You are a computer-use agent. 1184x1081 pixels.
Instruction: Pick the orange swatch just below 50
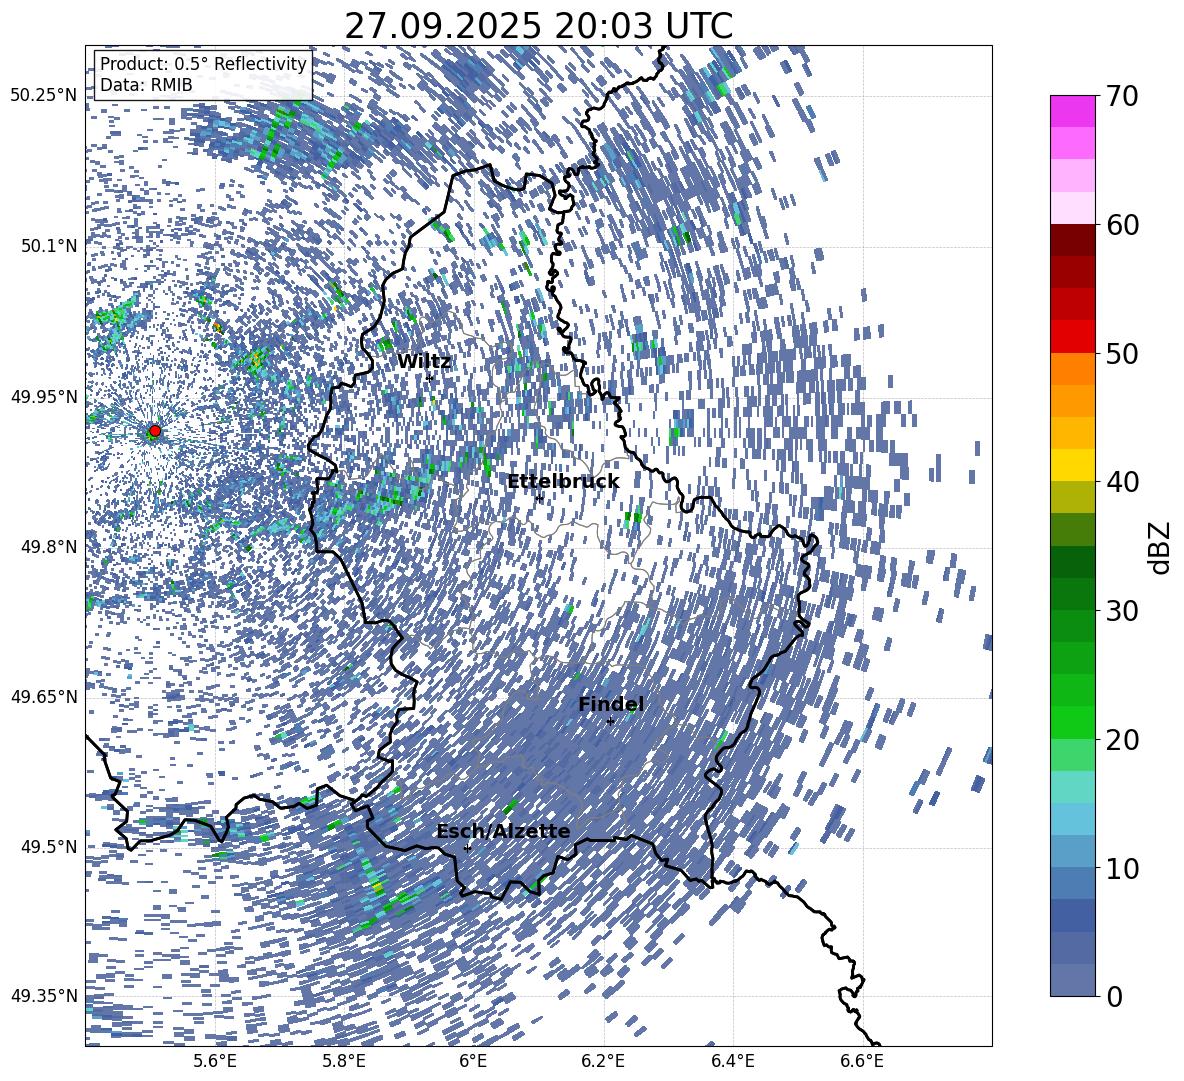[1072, 368]
